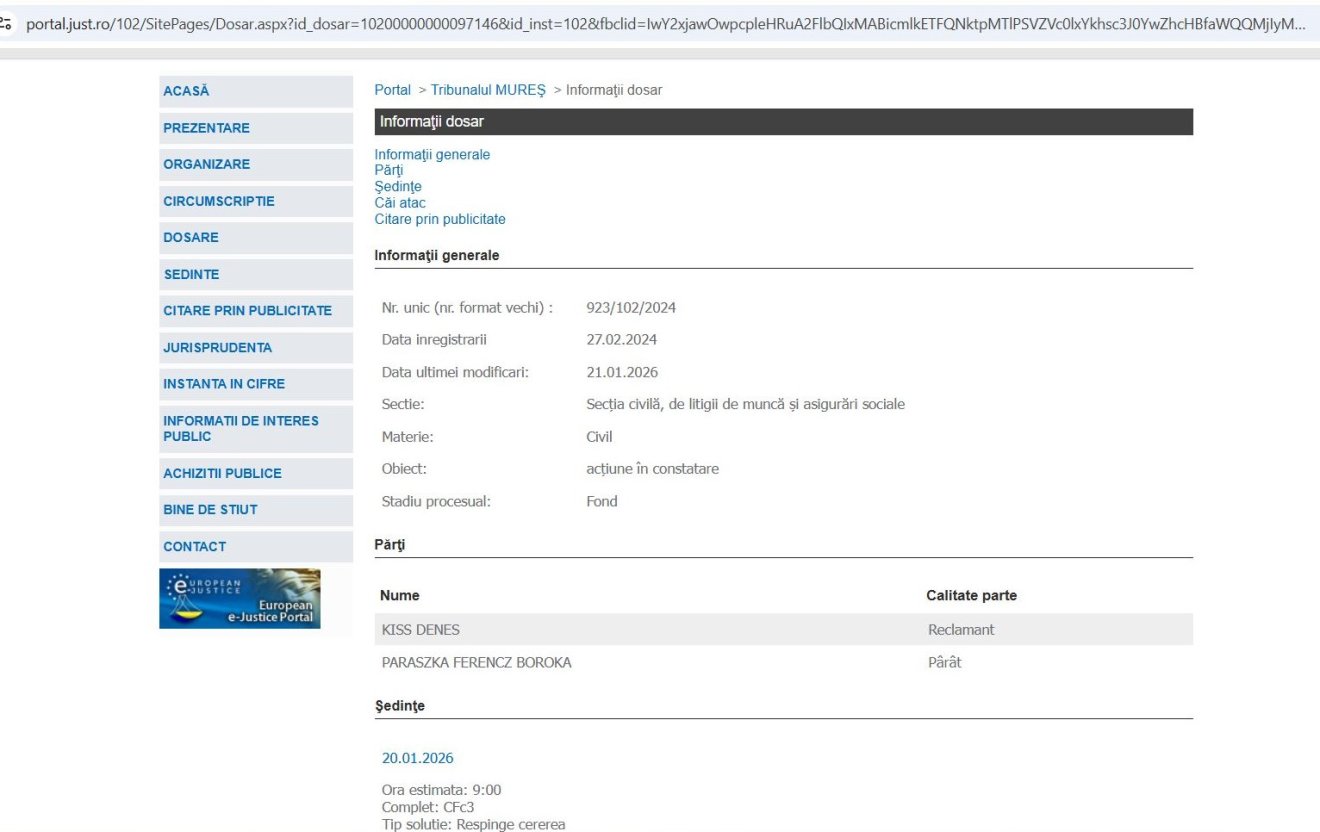Open the 20.01.2026 hearing date link
Viewport: 1320px width, 832px height.
coord(417,758)
